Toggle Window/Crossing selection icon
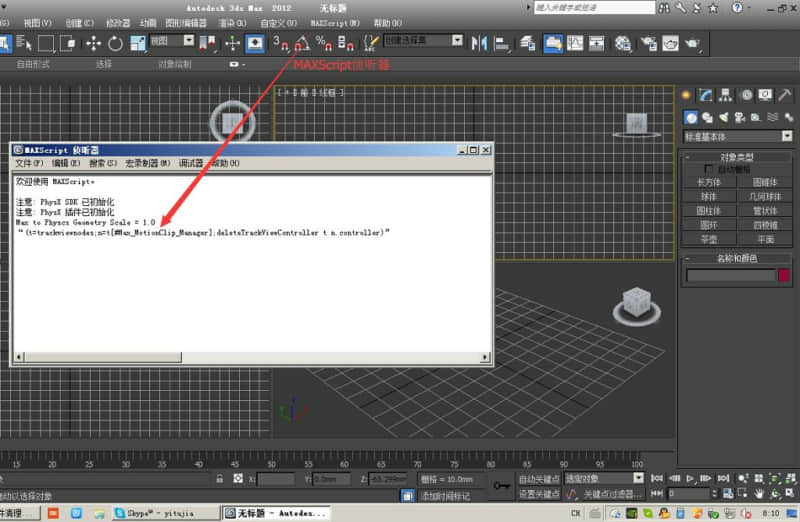The image size is (800, 522). point(67,43)
